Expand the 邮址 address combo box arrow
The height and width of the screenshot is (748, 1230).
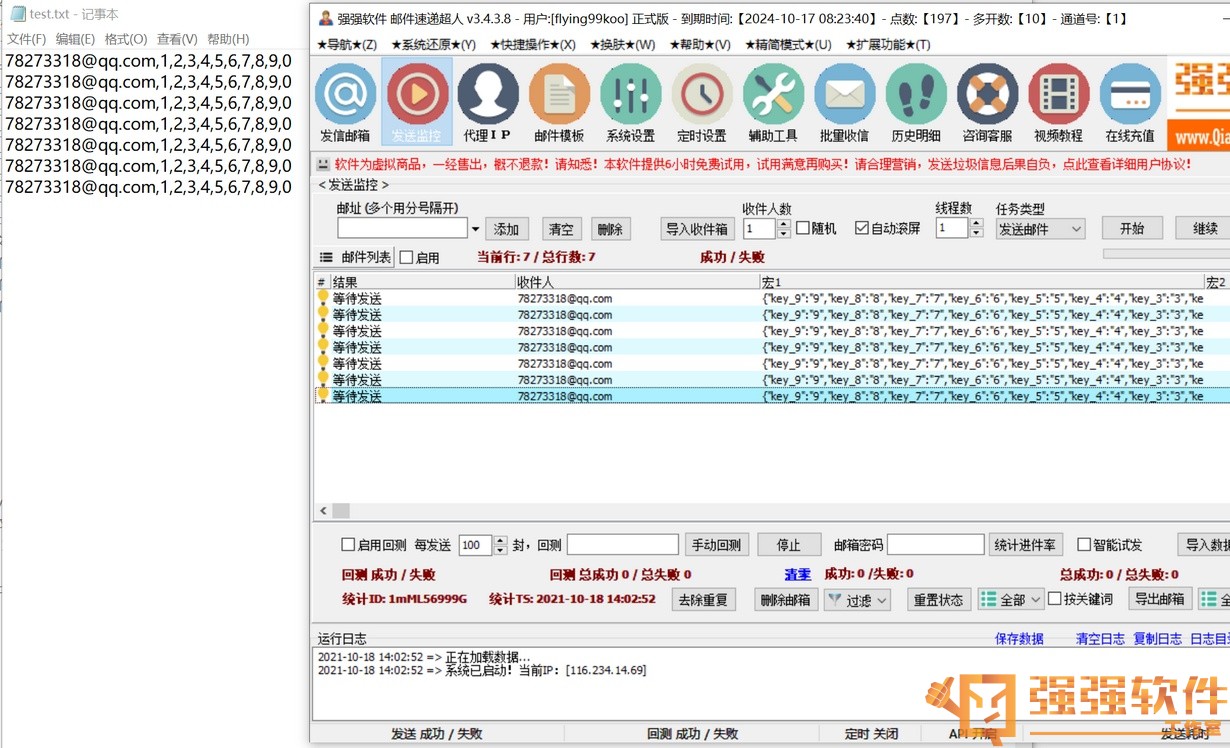475,229
